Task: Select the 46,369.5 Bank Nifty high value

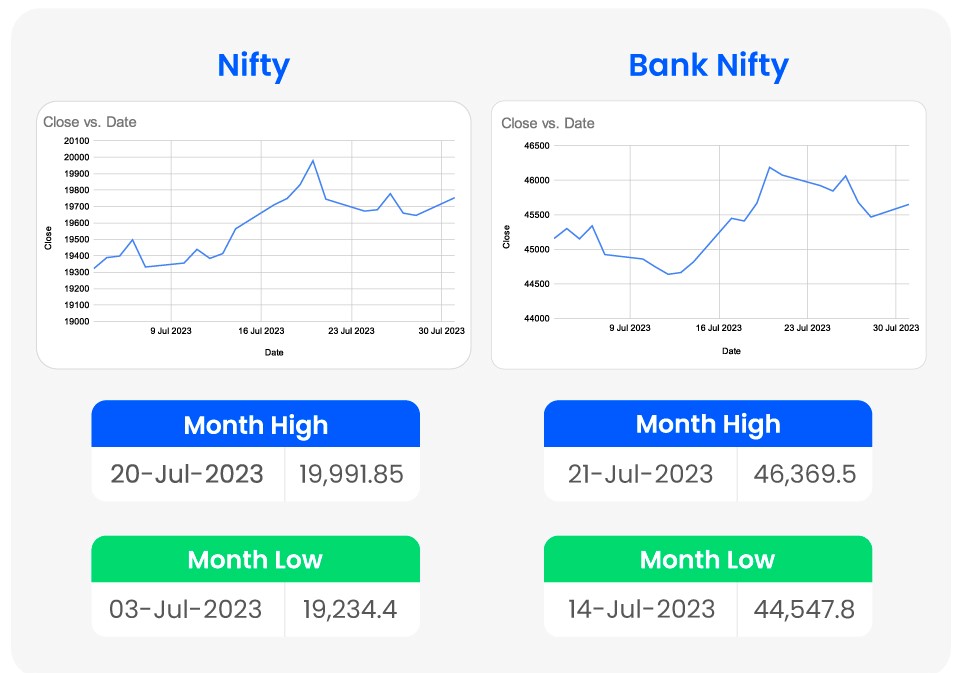Action: pyautogui.click(x=804, y=474)
